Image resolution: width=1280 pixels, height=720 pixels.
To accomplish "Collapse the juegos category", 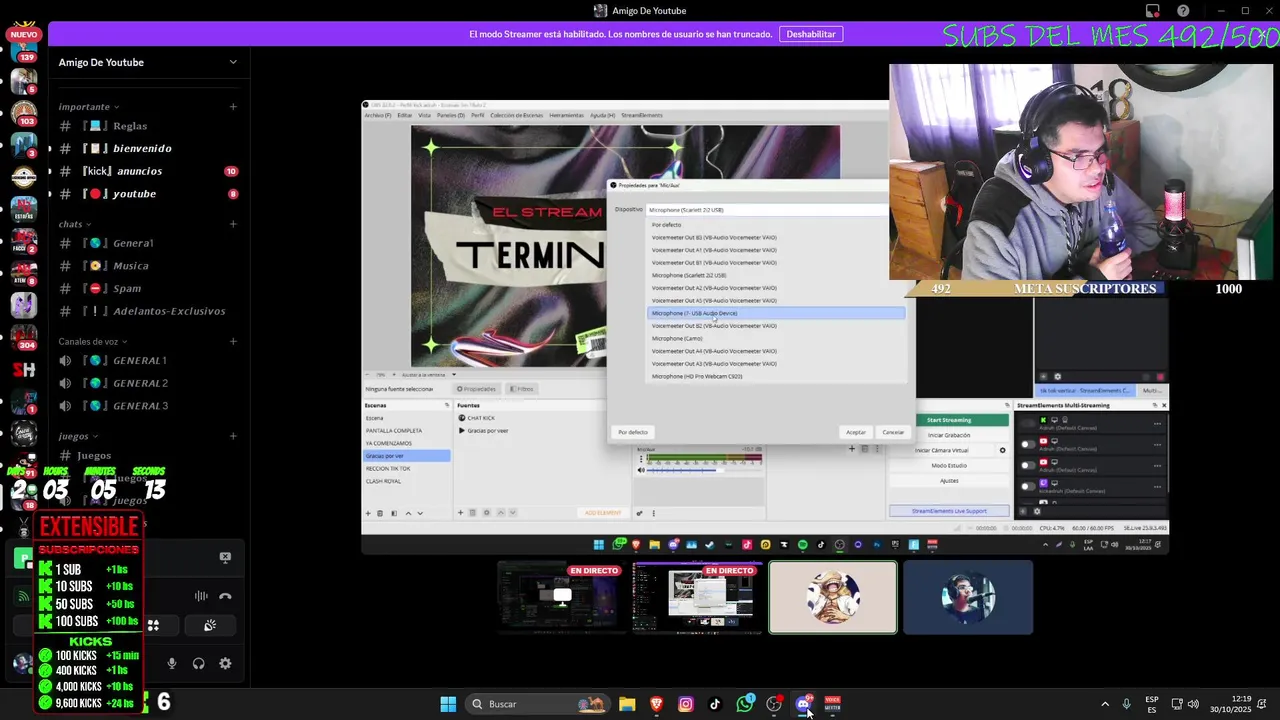I will 78,436.
